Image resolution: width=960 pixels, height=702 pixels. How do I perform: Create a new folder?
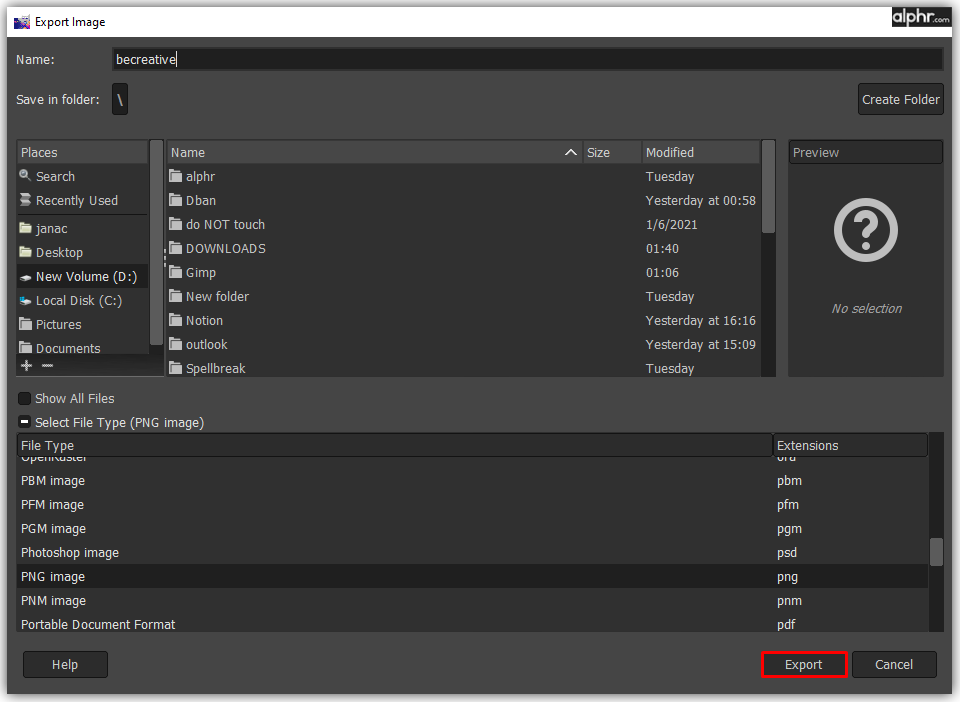[x=901, y=99]
